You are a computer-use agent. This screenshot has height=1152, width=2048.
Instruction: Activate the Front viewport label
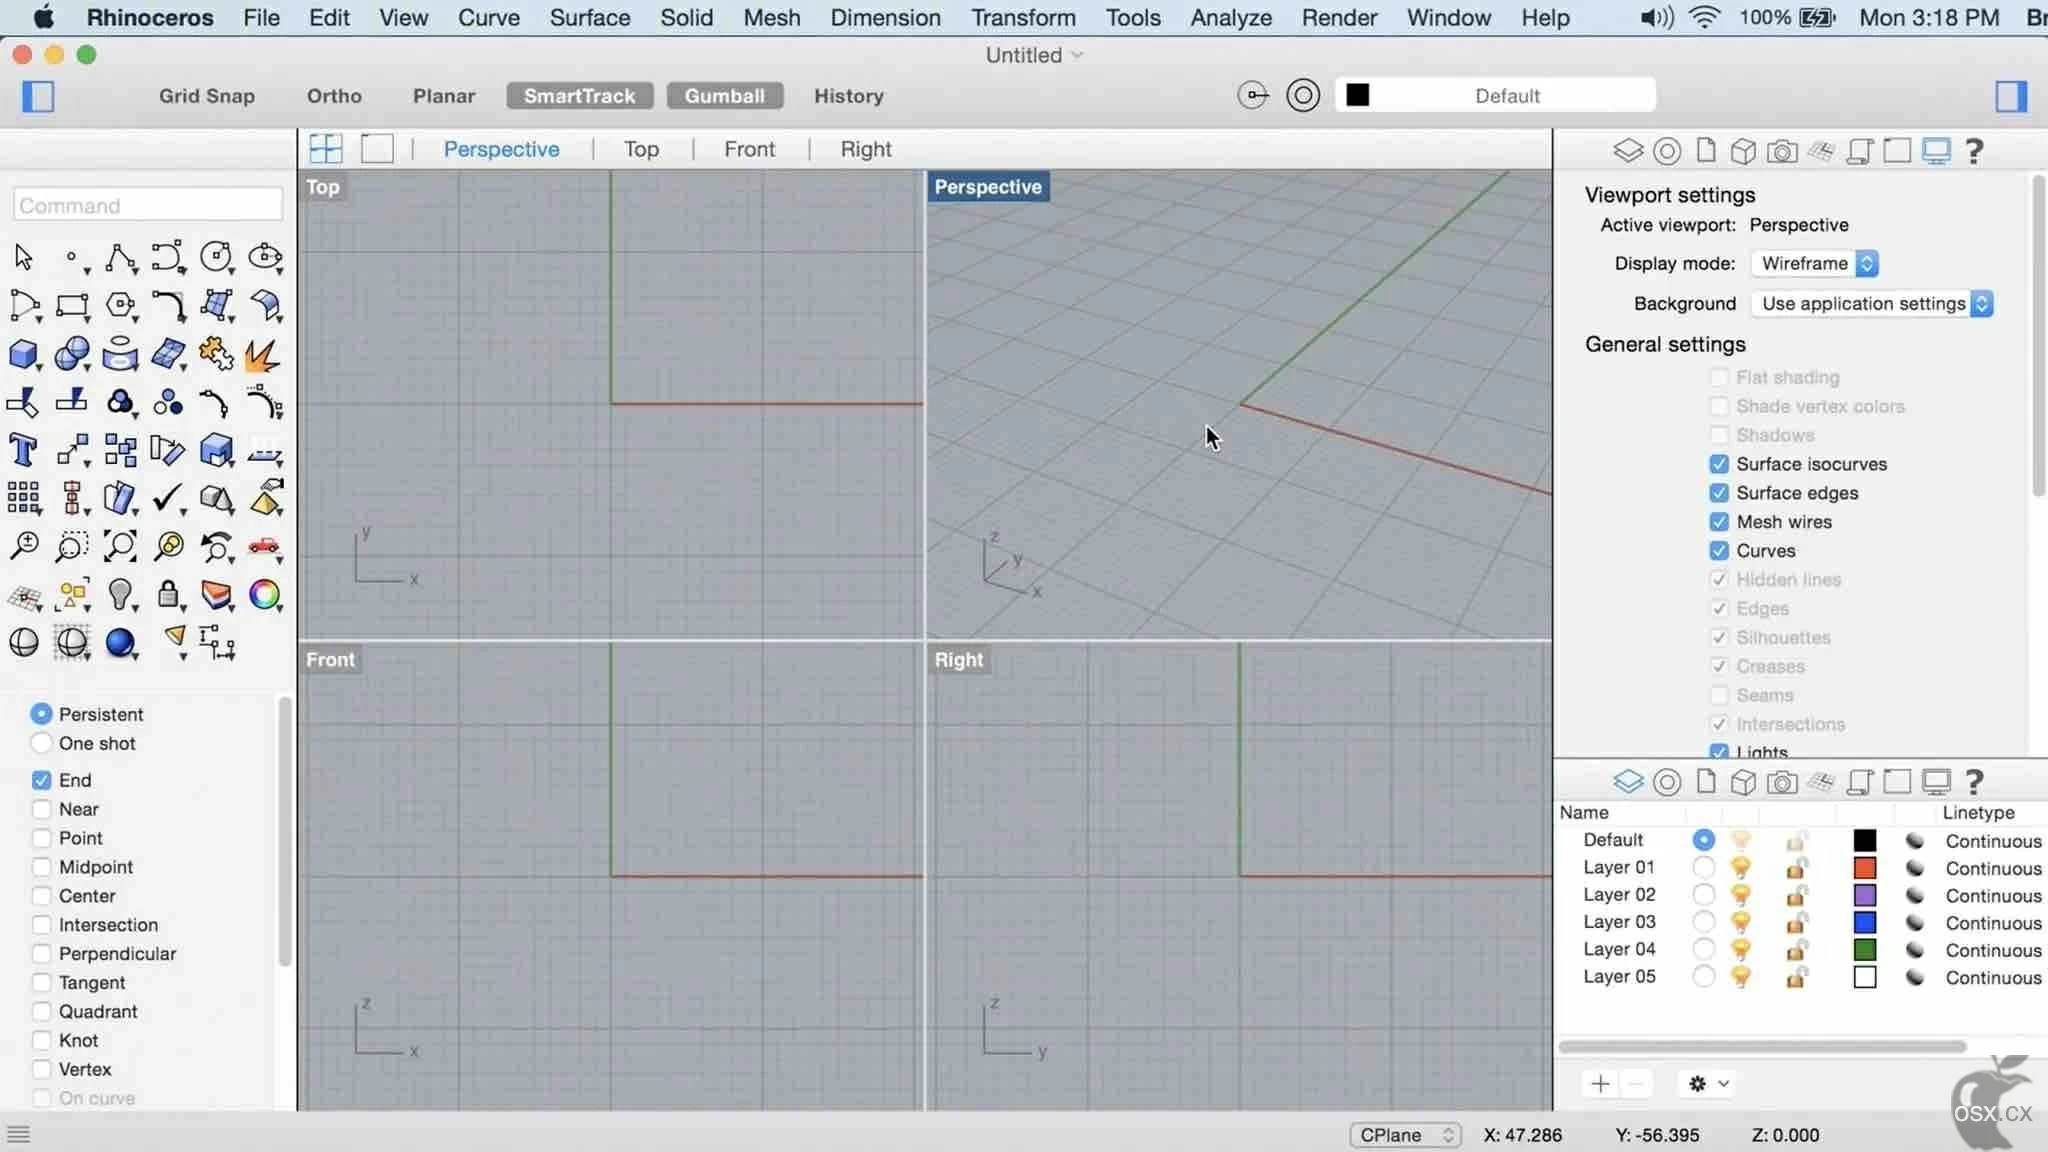click(x=330, y=660)
